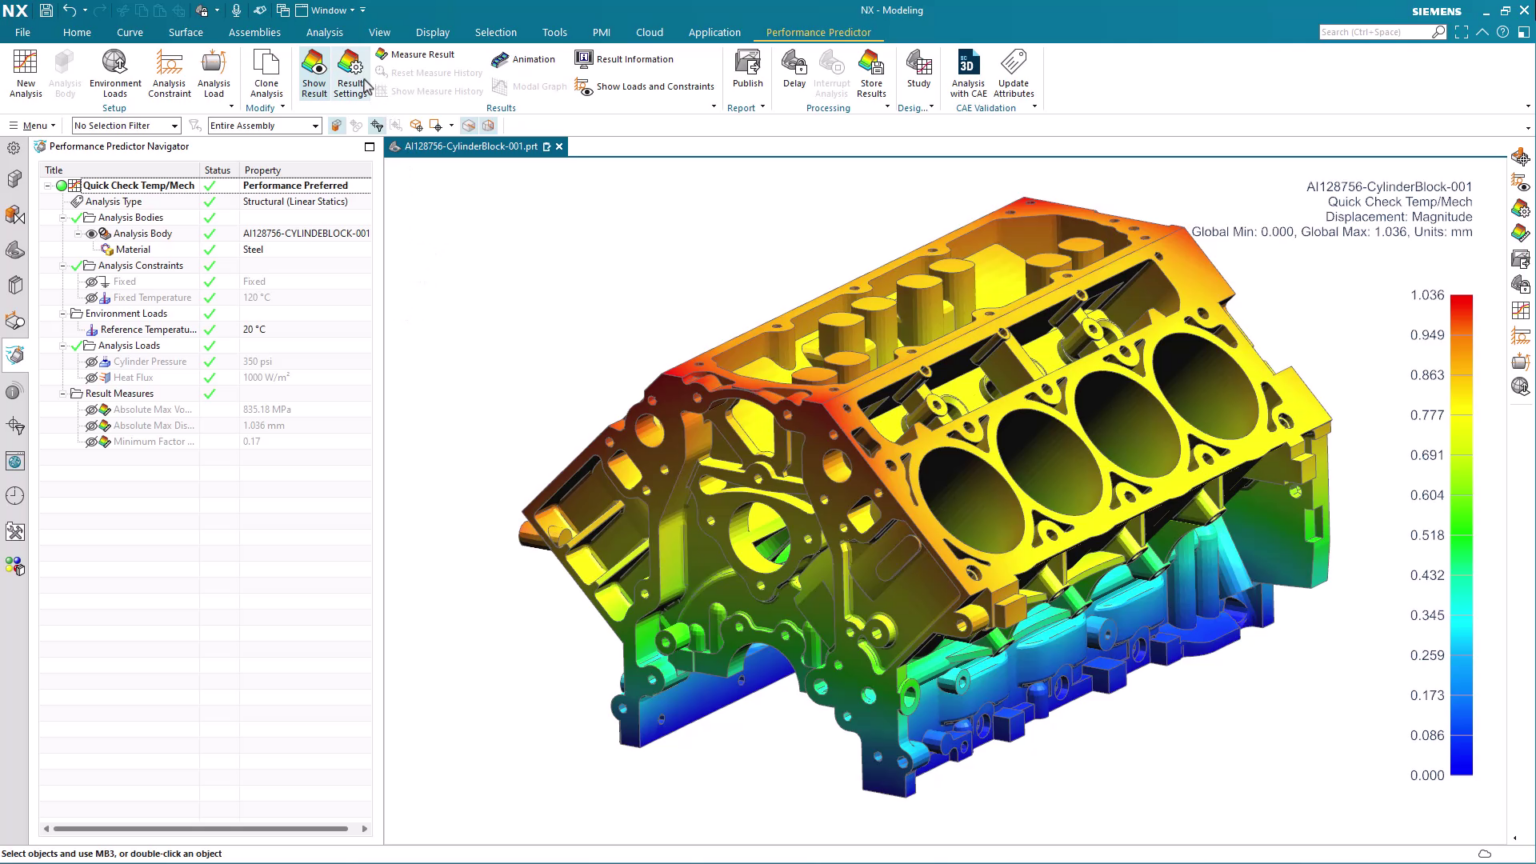This screenshot has width=1536, height=864.
Task: Open the History clock sidebar tab
Action: click(15, 496)
